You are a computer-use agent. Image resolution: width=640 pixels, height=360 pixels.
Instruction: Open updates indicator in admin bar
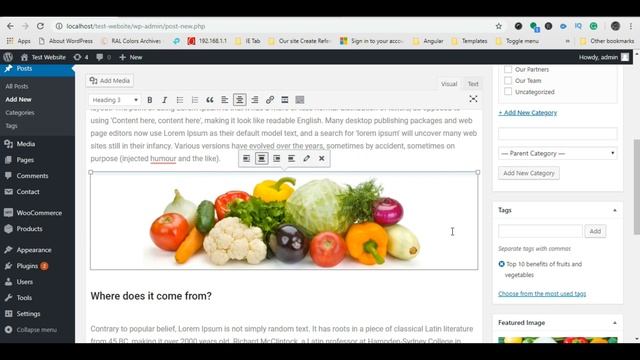pos(80,57)
